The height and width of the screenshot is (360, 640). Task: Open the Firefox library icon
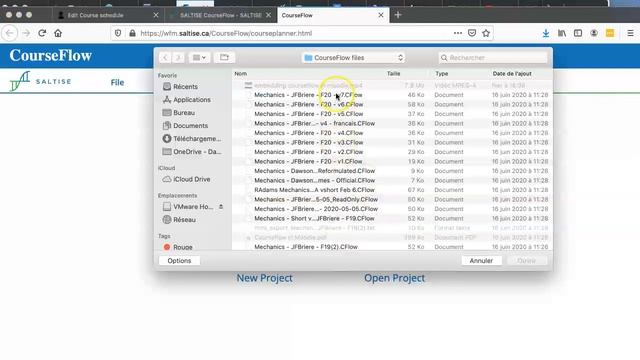(562, 33)
